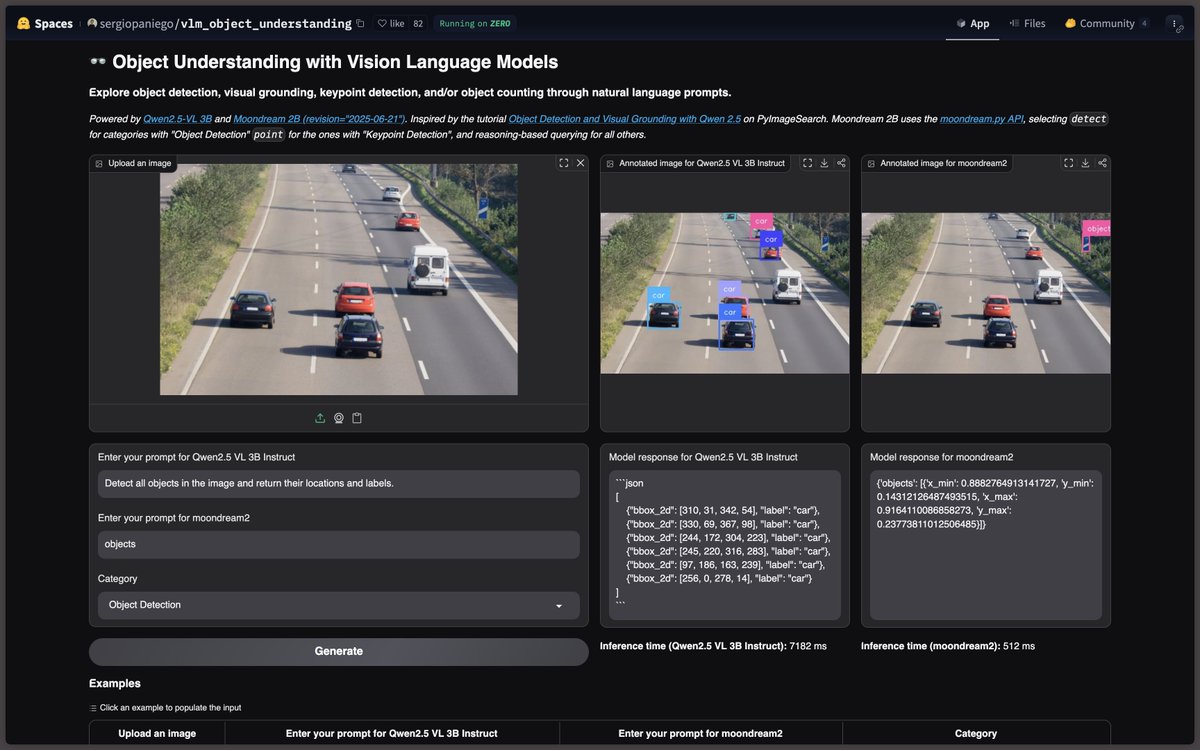Click the Qwen2.5 model response JSON textbox
This screenshot has height=750, width=1200.
click(725, 545)
